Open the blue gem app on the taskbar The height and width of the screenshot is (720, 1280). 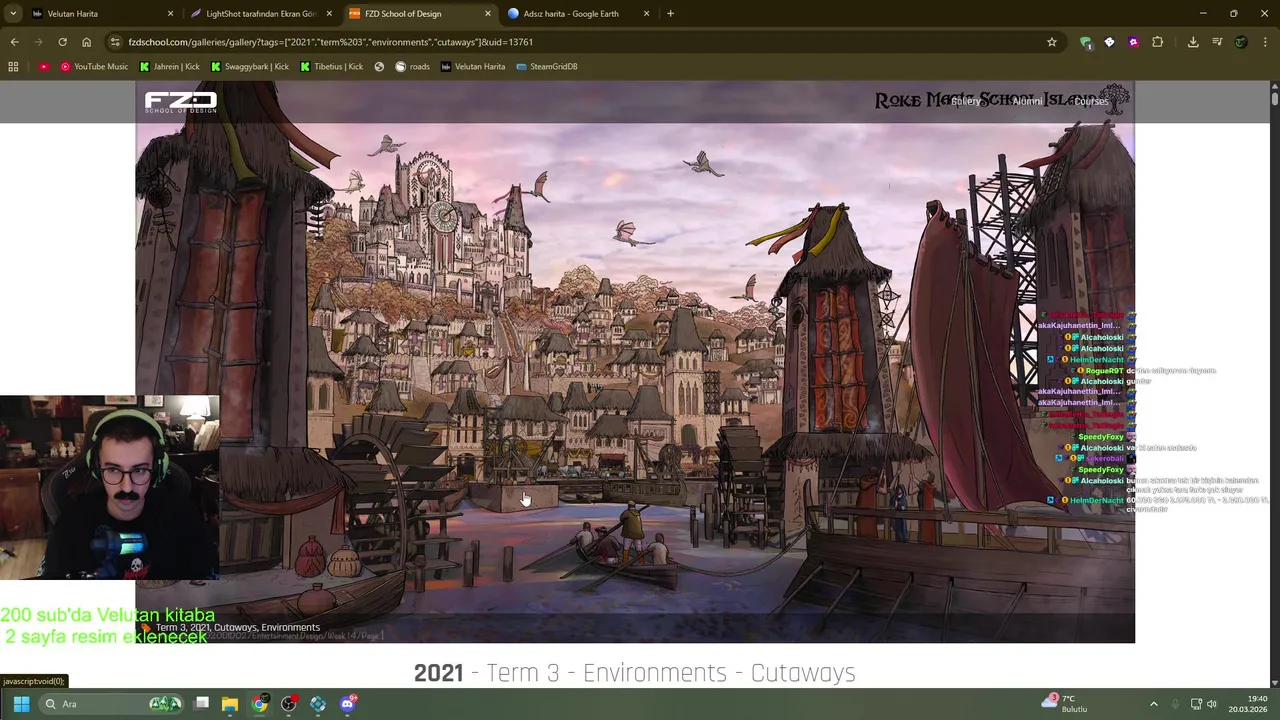[317, 704]
